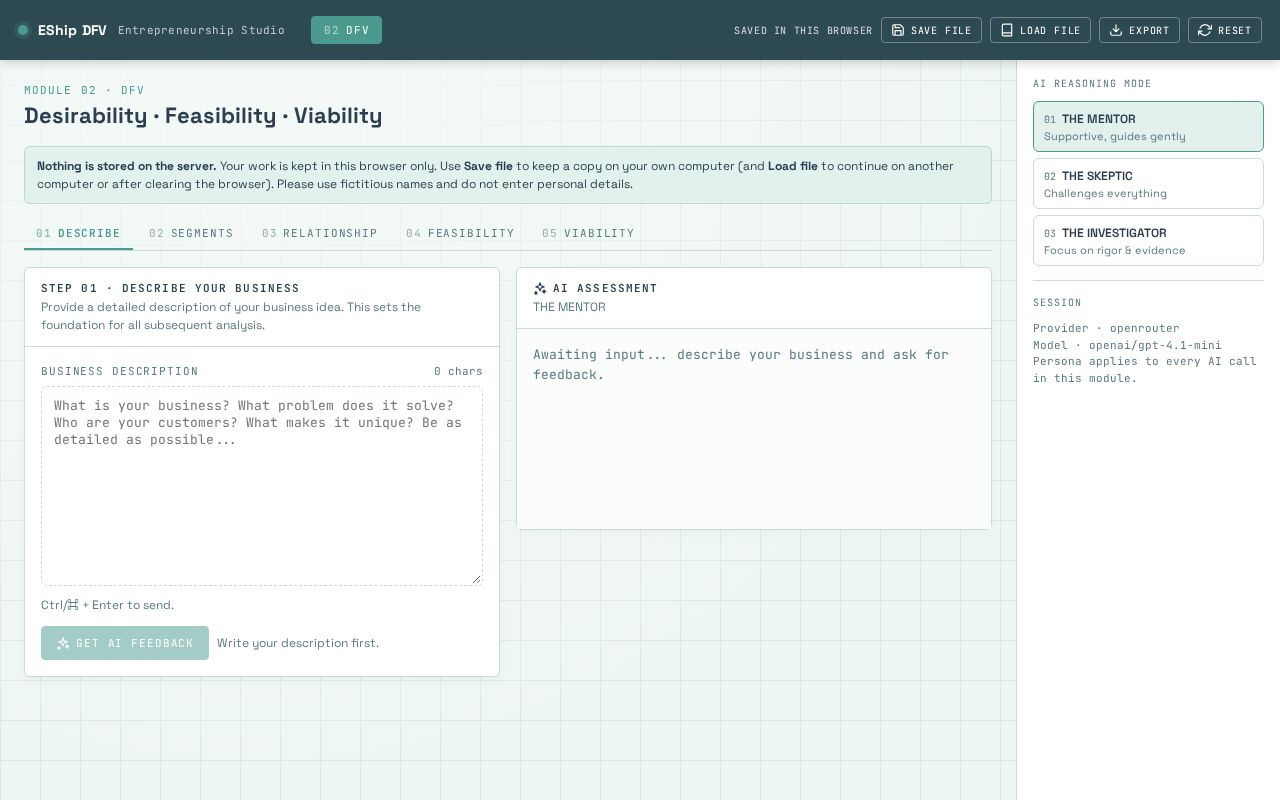Switch to the 02 Segments tab
The width and height of the screenshot is (1280, 800).
191,233
